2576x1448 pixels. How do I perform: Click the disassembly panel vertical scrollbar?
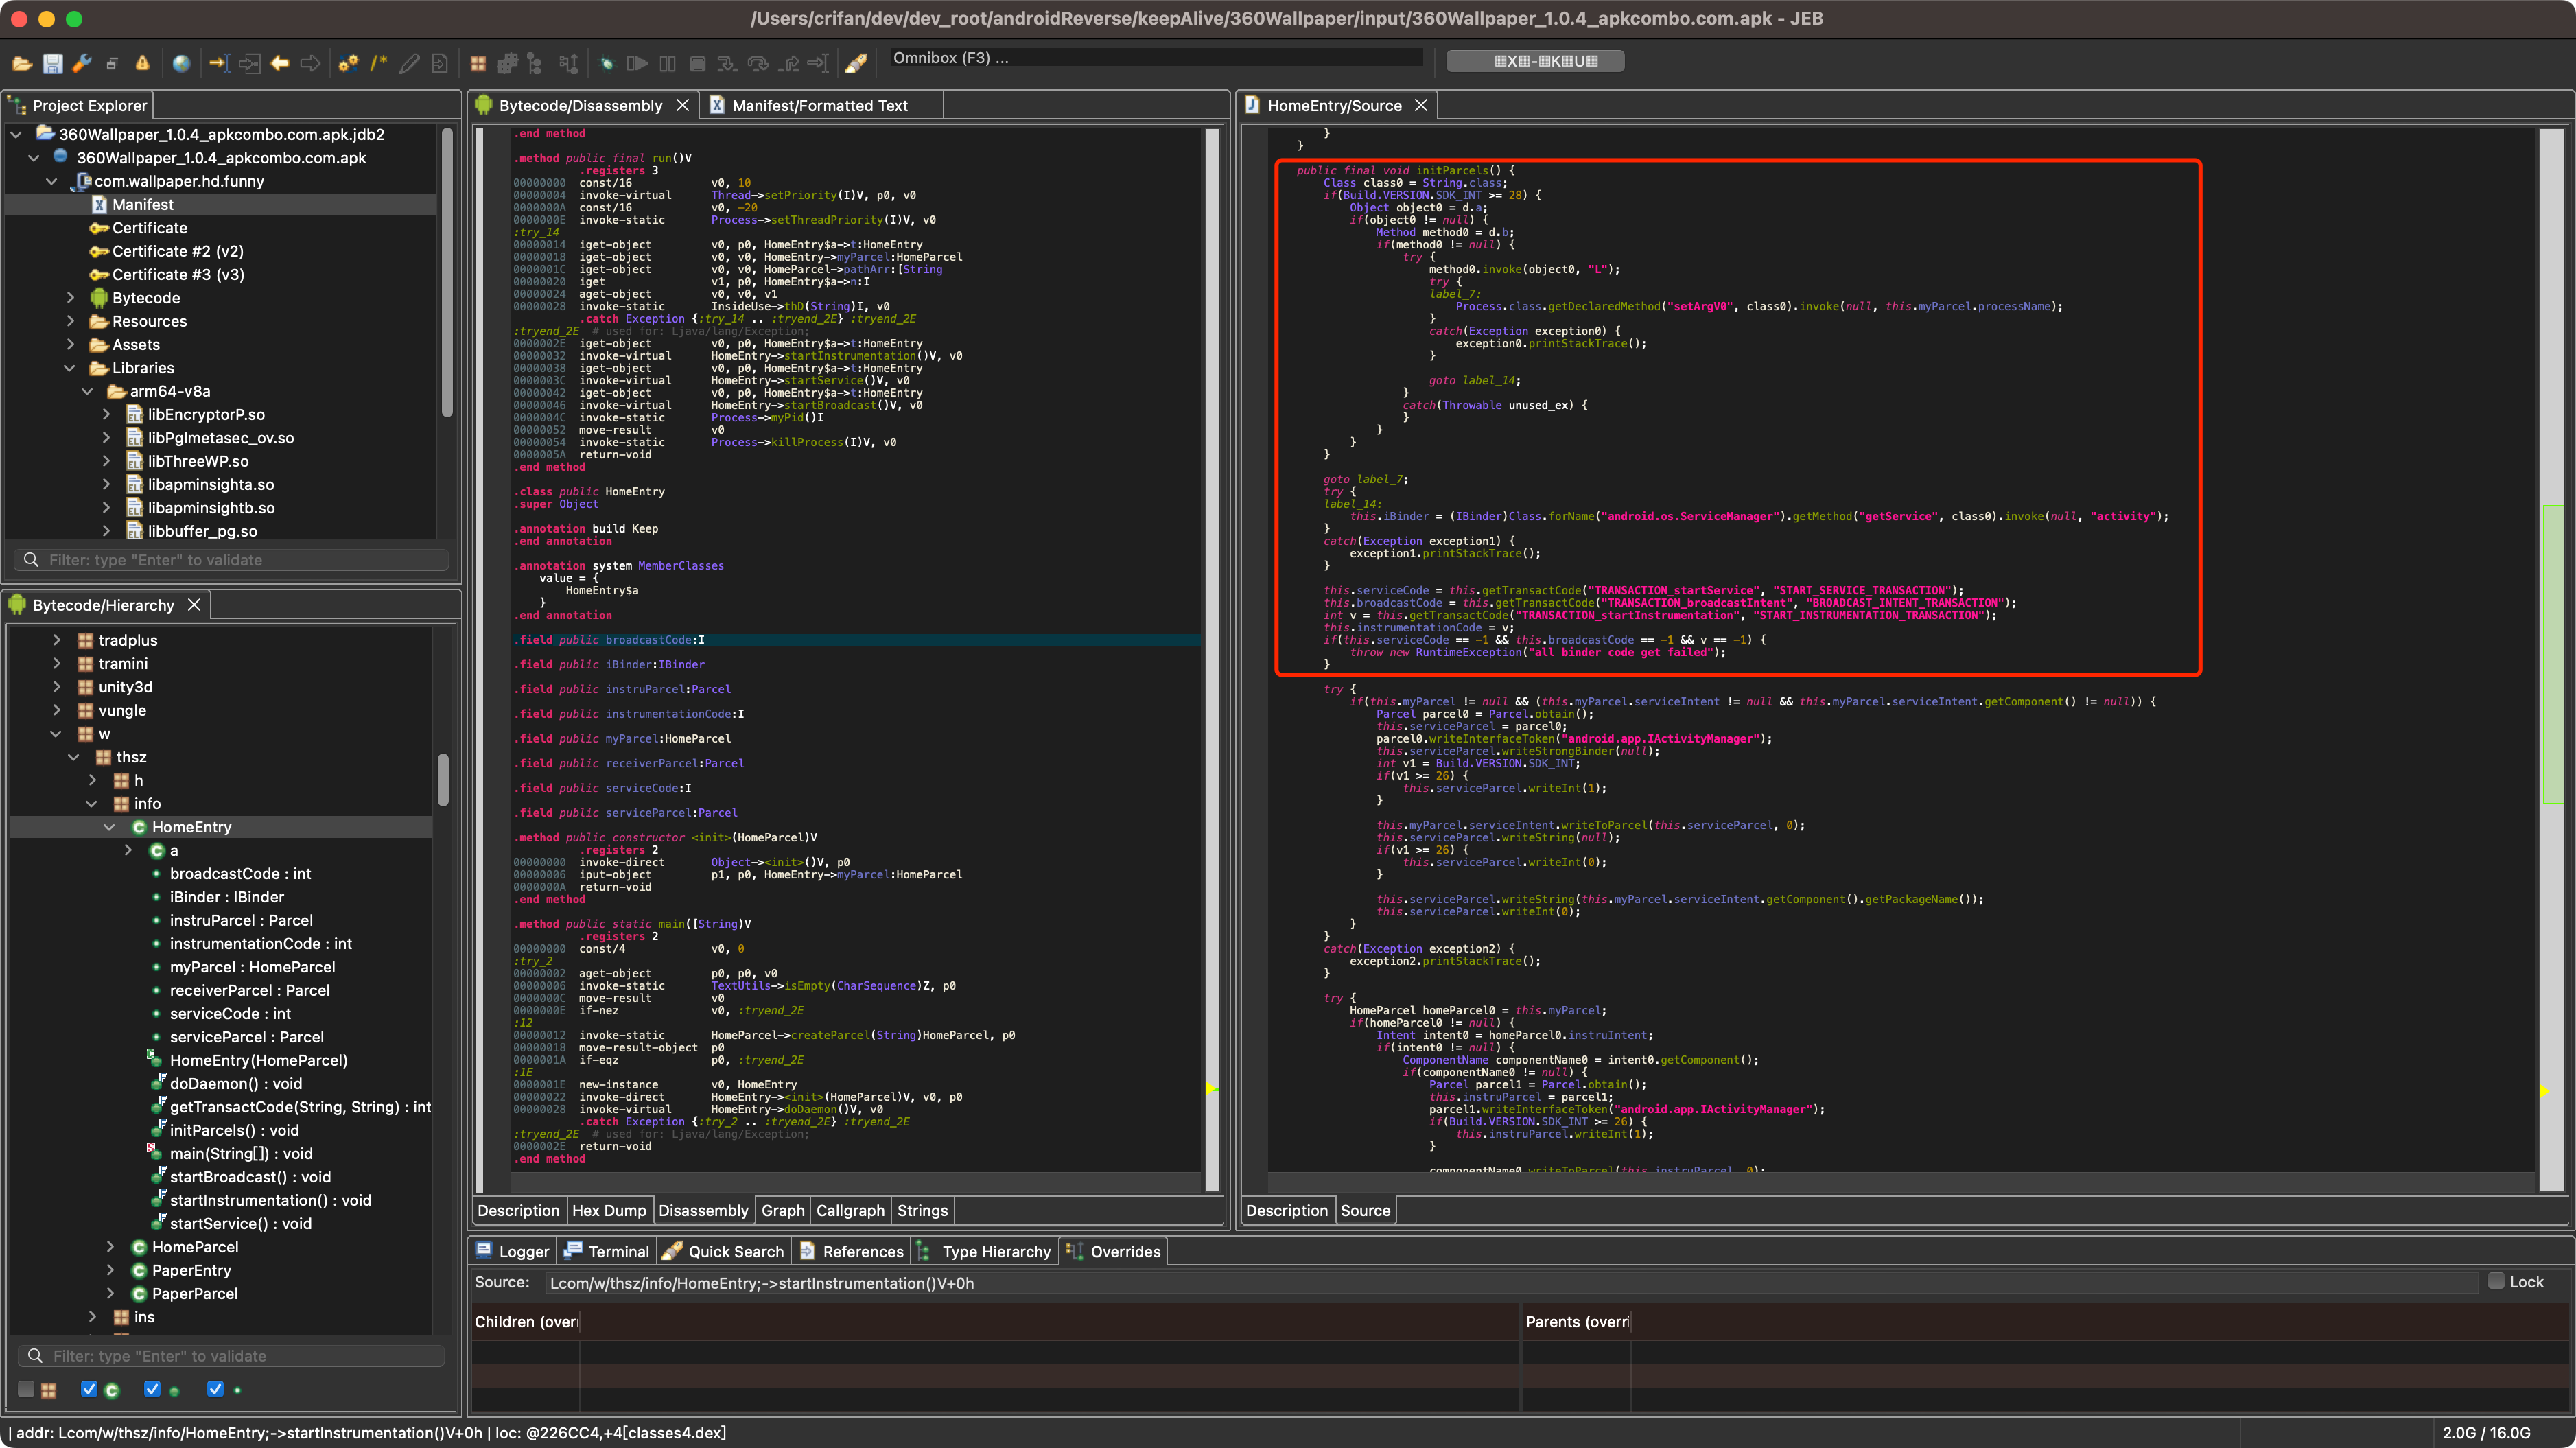pyautogui.click(x=1213, y=660)
